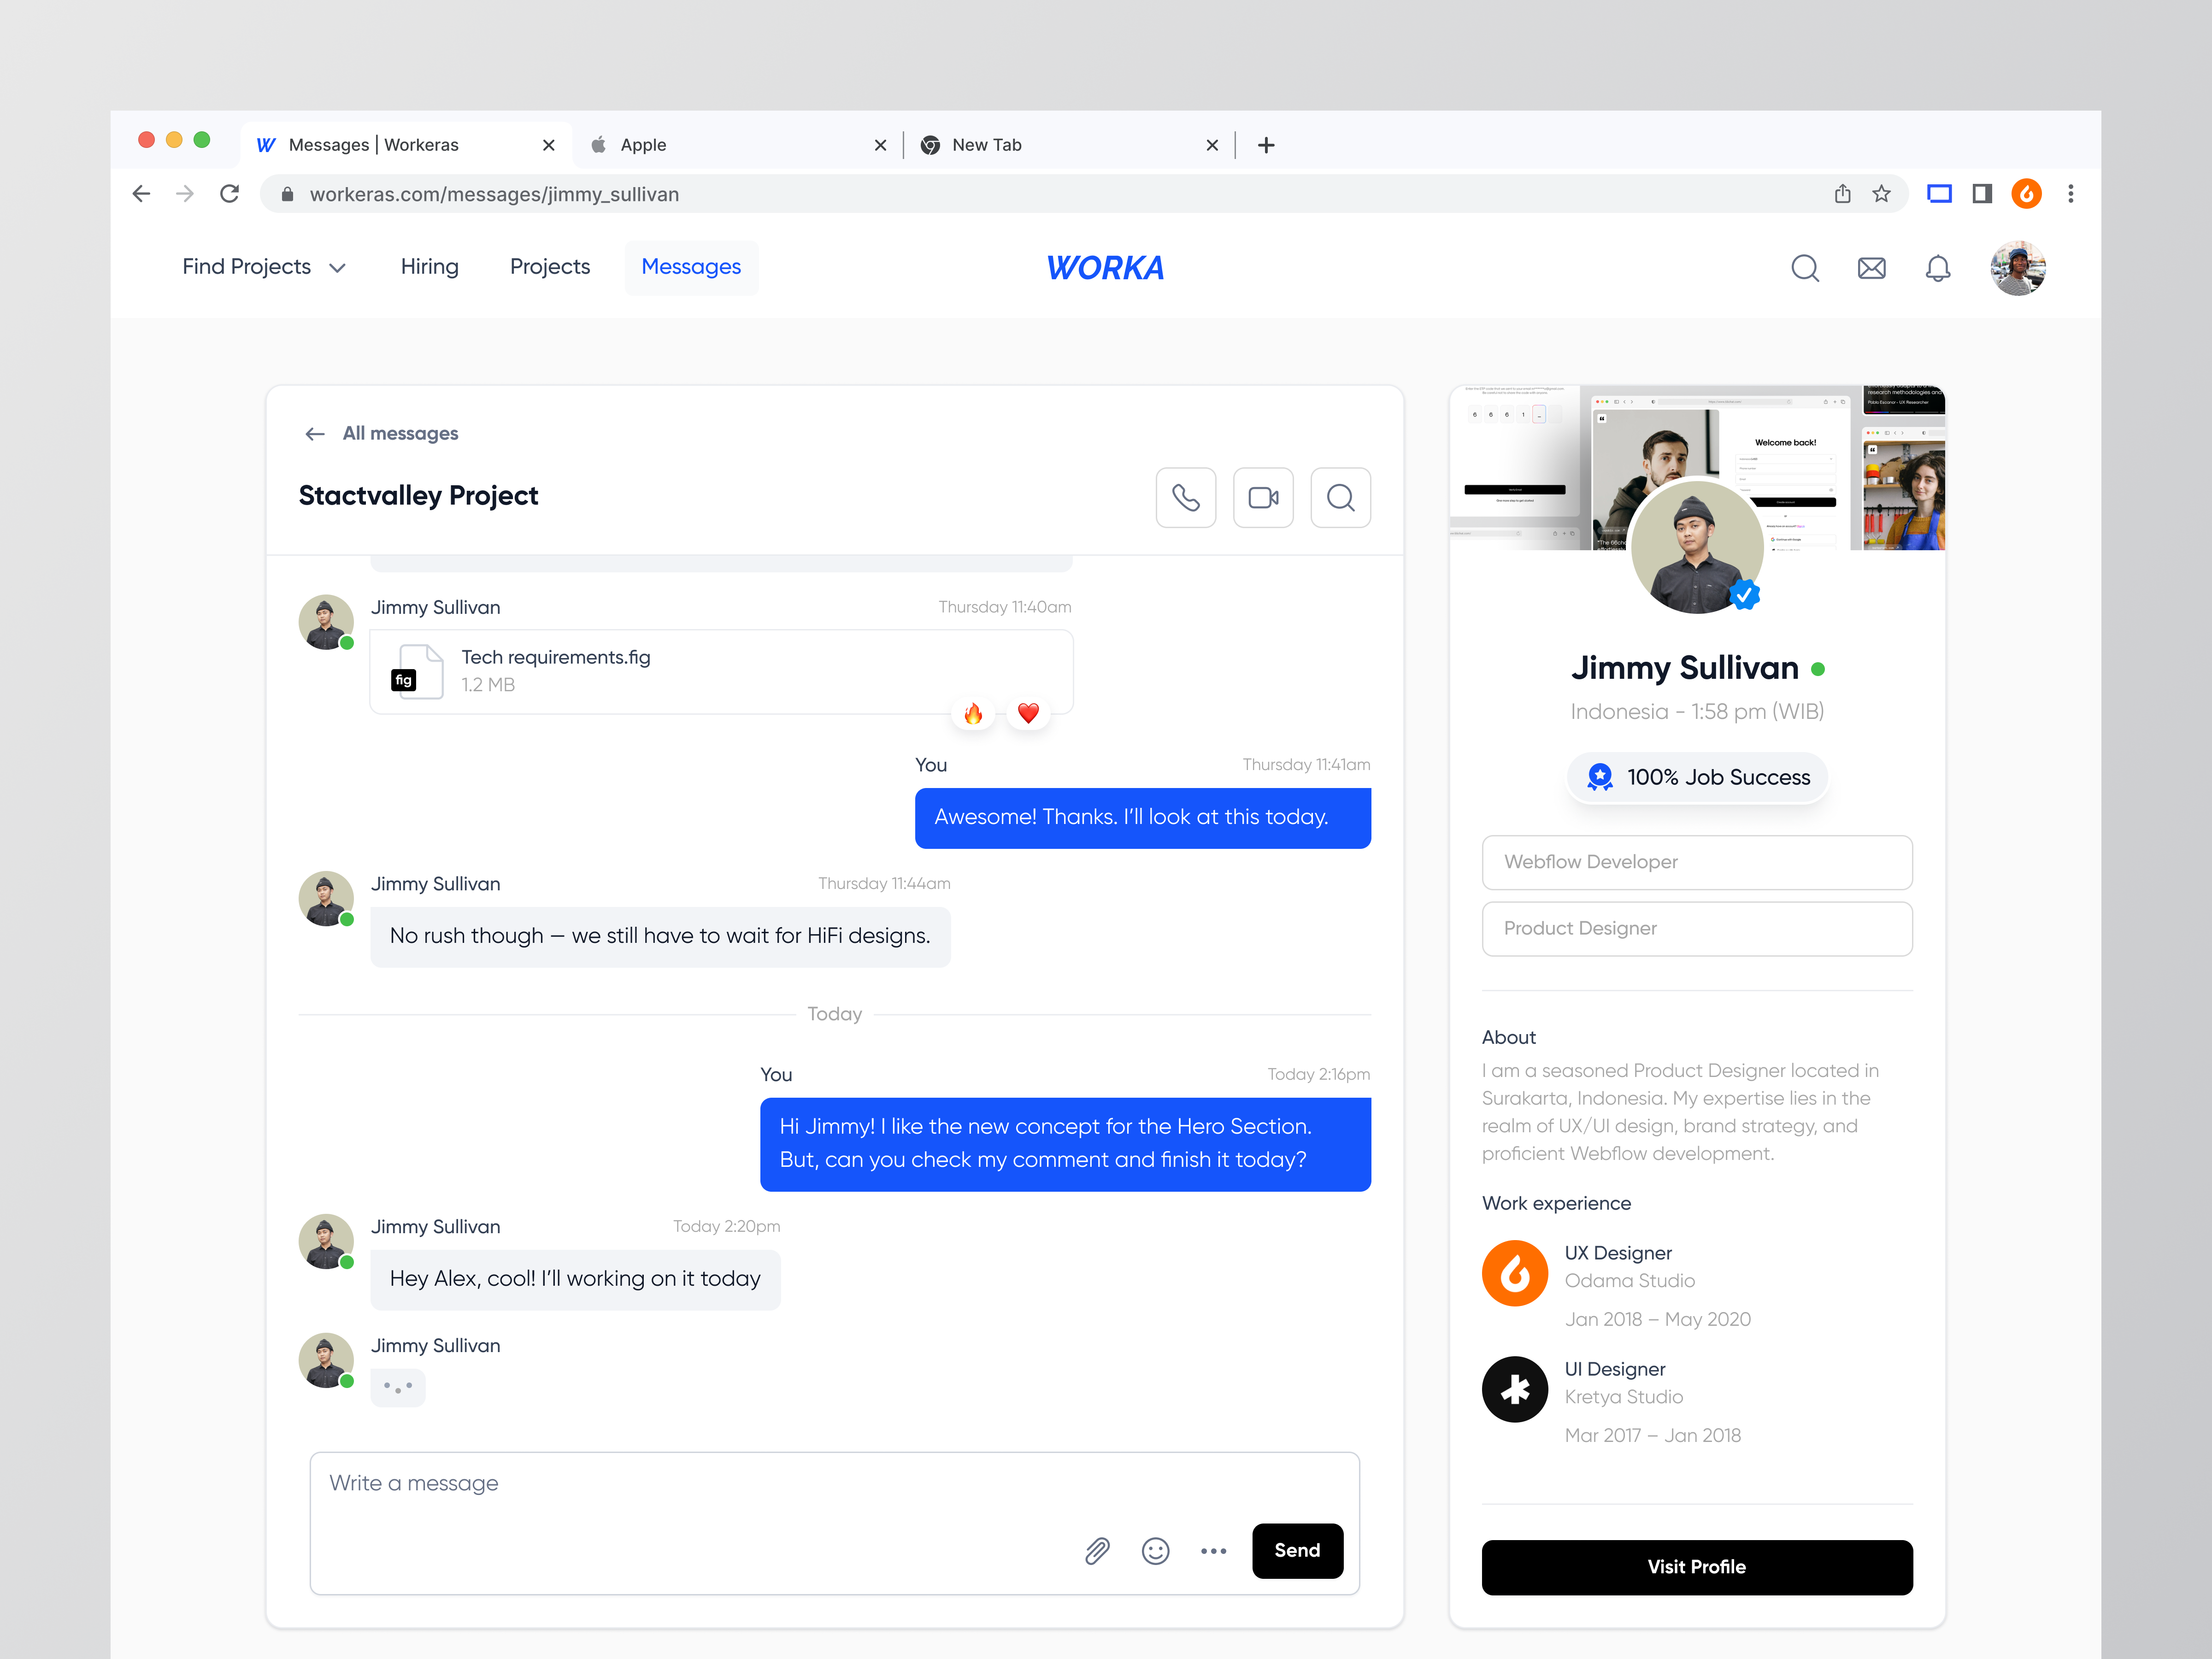Viewport: 2212px width, 1659px height.
Task: Click the 100% Job Success badge
Action: (1697, 777)
